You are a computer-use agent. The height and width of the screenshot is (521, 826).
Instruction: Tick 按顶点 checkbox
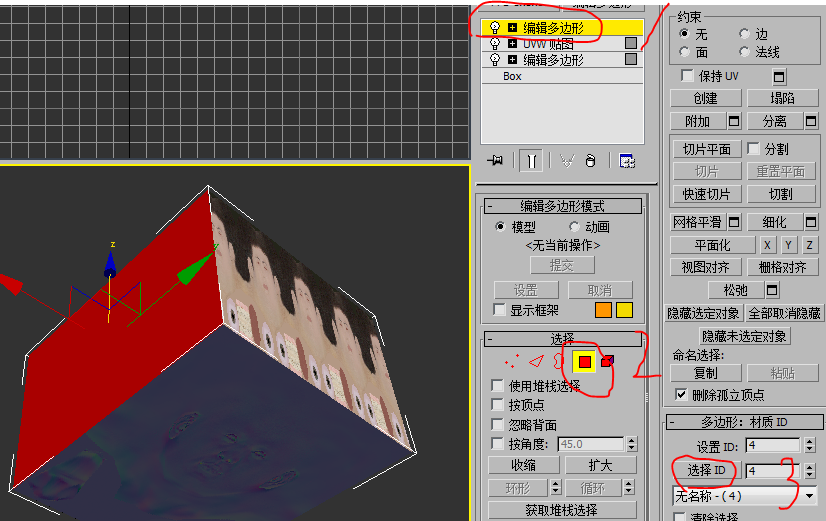[x=497, y=405]
